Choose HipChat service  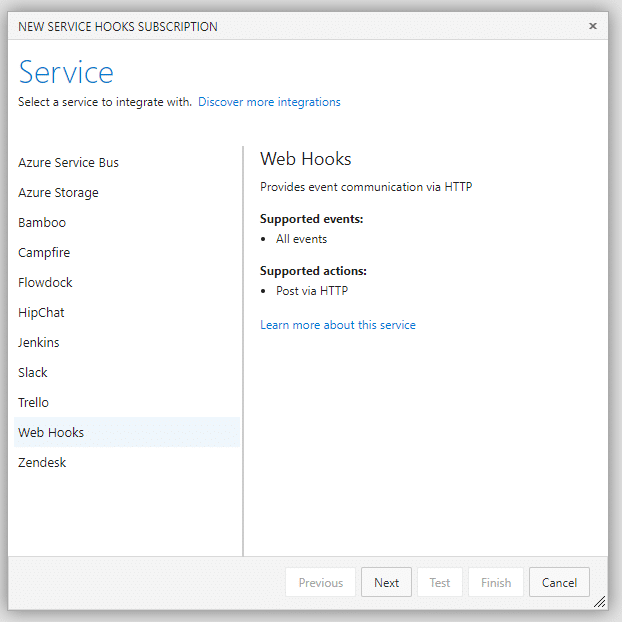127,313
